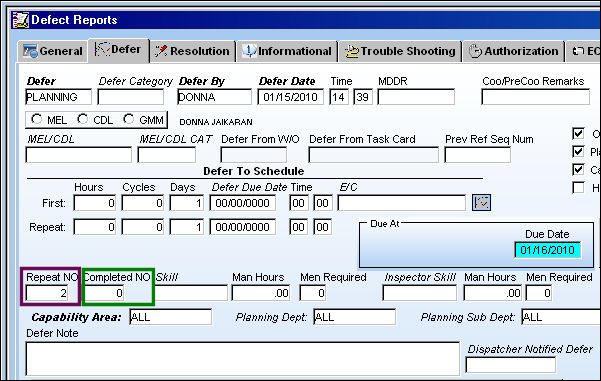601x381 pixels.
Task: Open the Resolution tab
Action: [192, 51]
